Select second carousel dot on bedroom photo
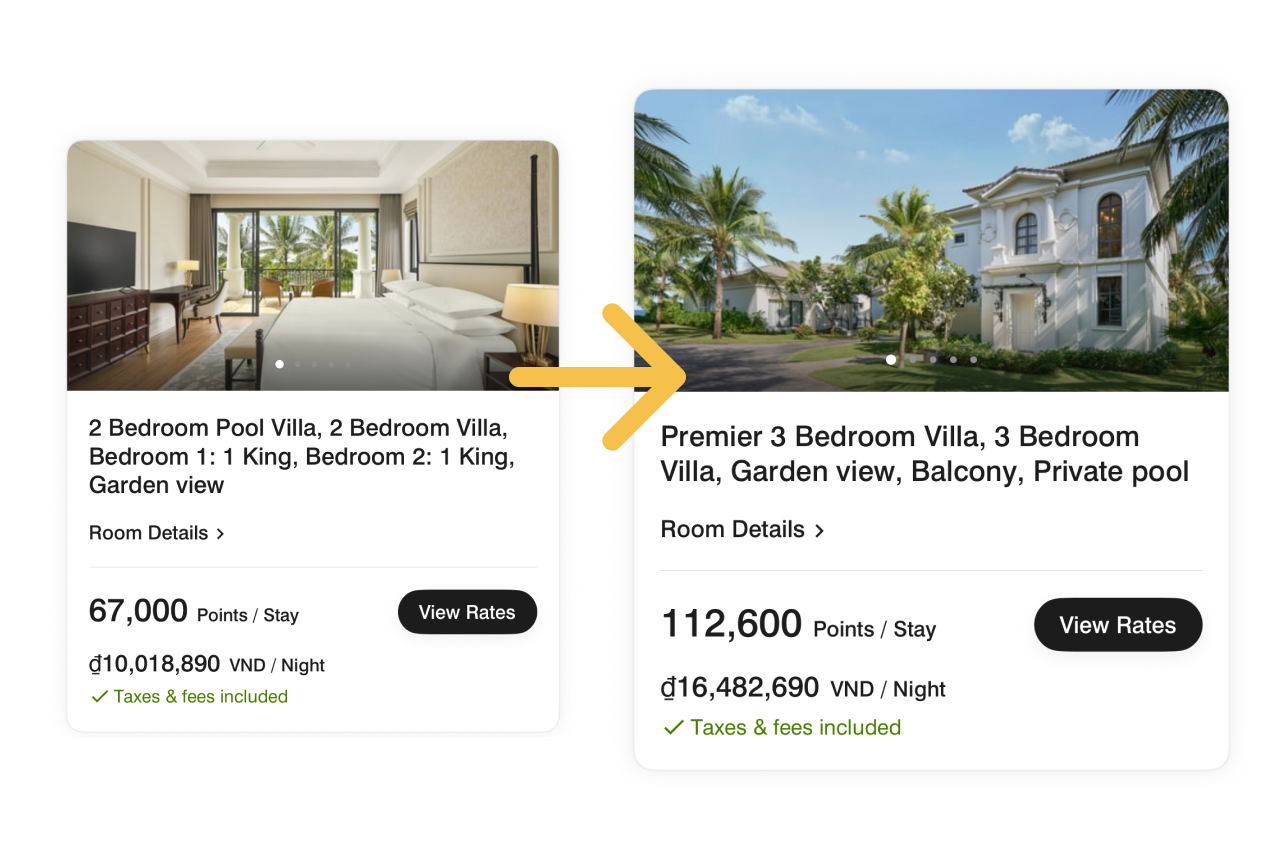1280x853 pixels. tap(297, 364)
